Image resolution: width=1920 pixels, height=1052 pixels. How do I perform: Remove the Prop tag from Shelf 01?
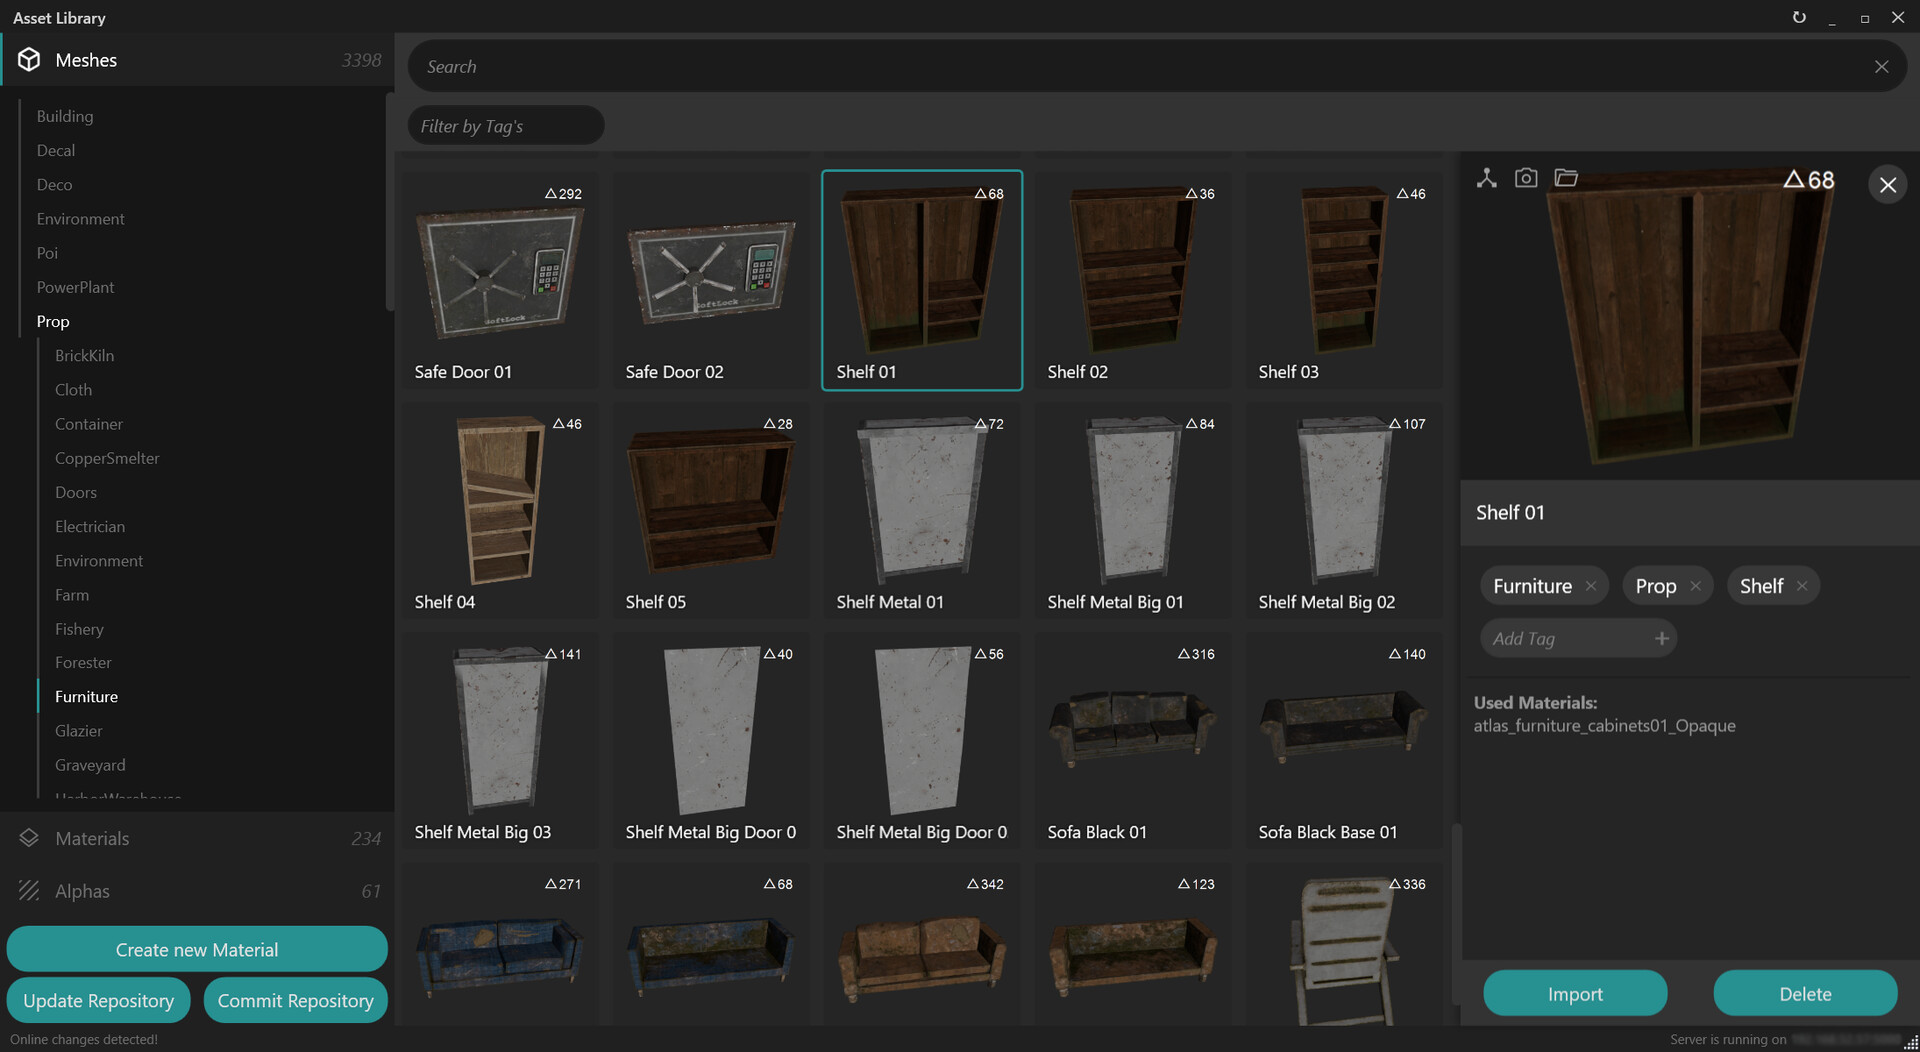tap(1696, 585)
